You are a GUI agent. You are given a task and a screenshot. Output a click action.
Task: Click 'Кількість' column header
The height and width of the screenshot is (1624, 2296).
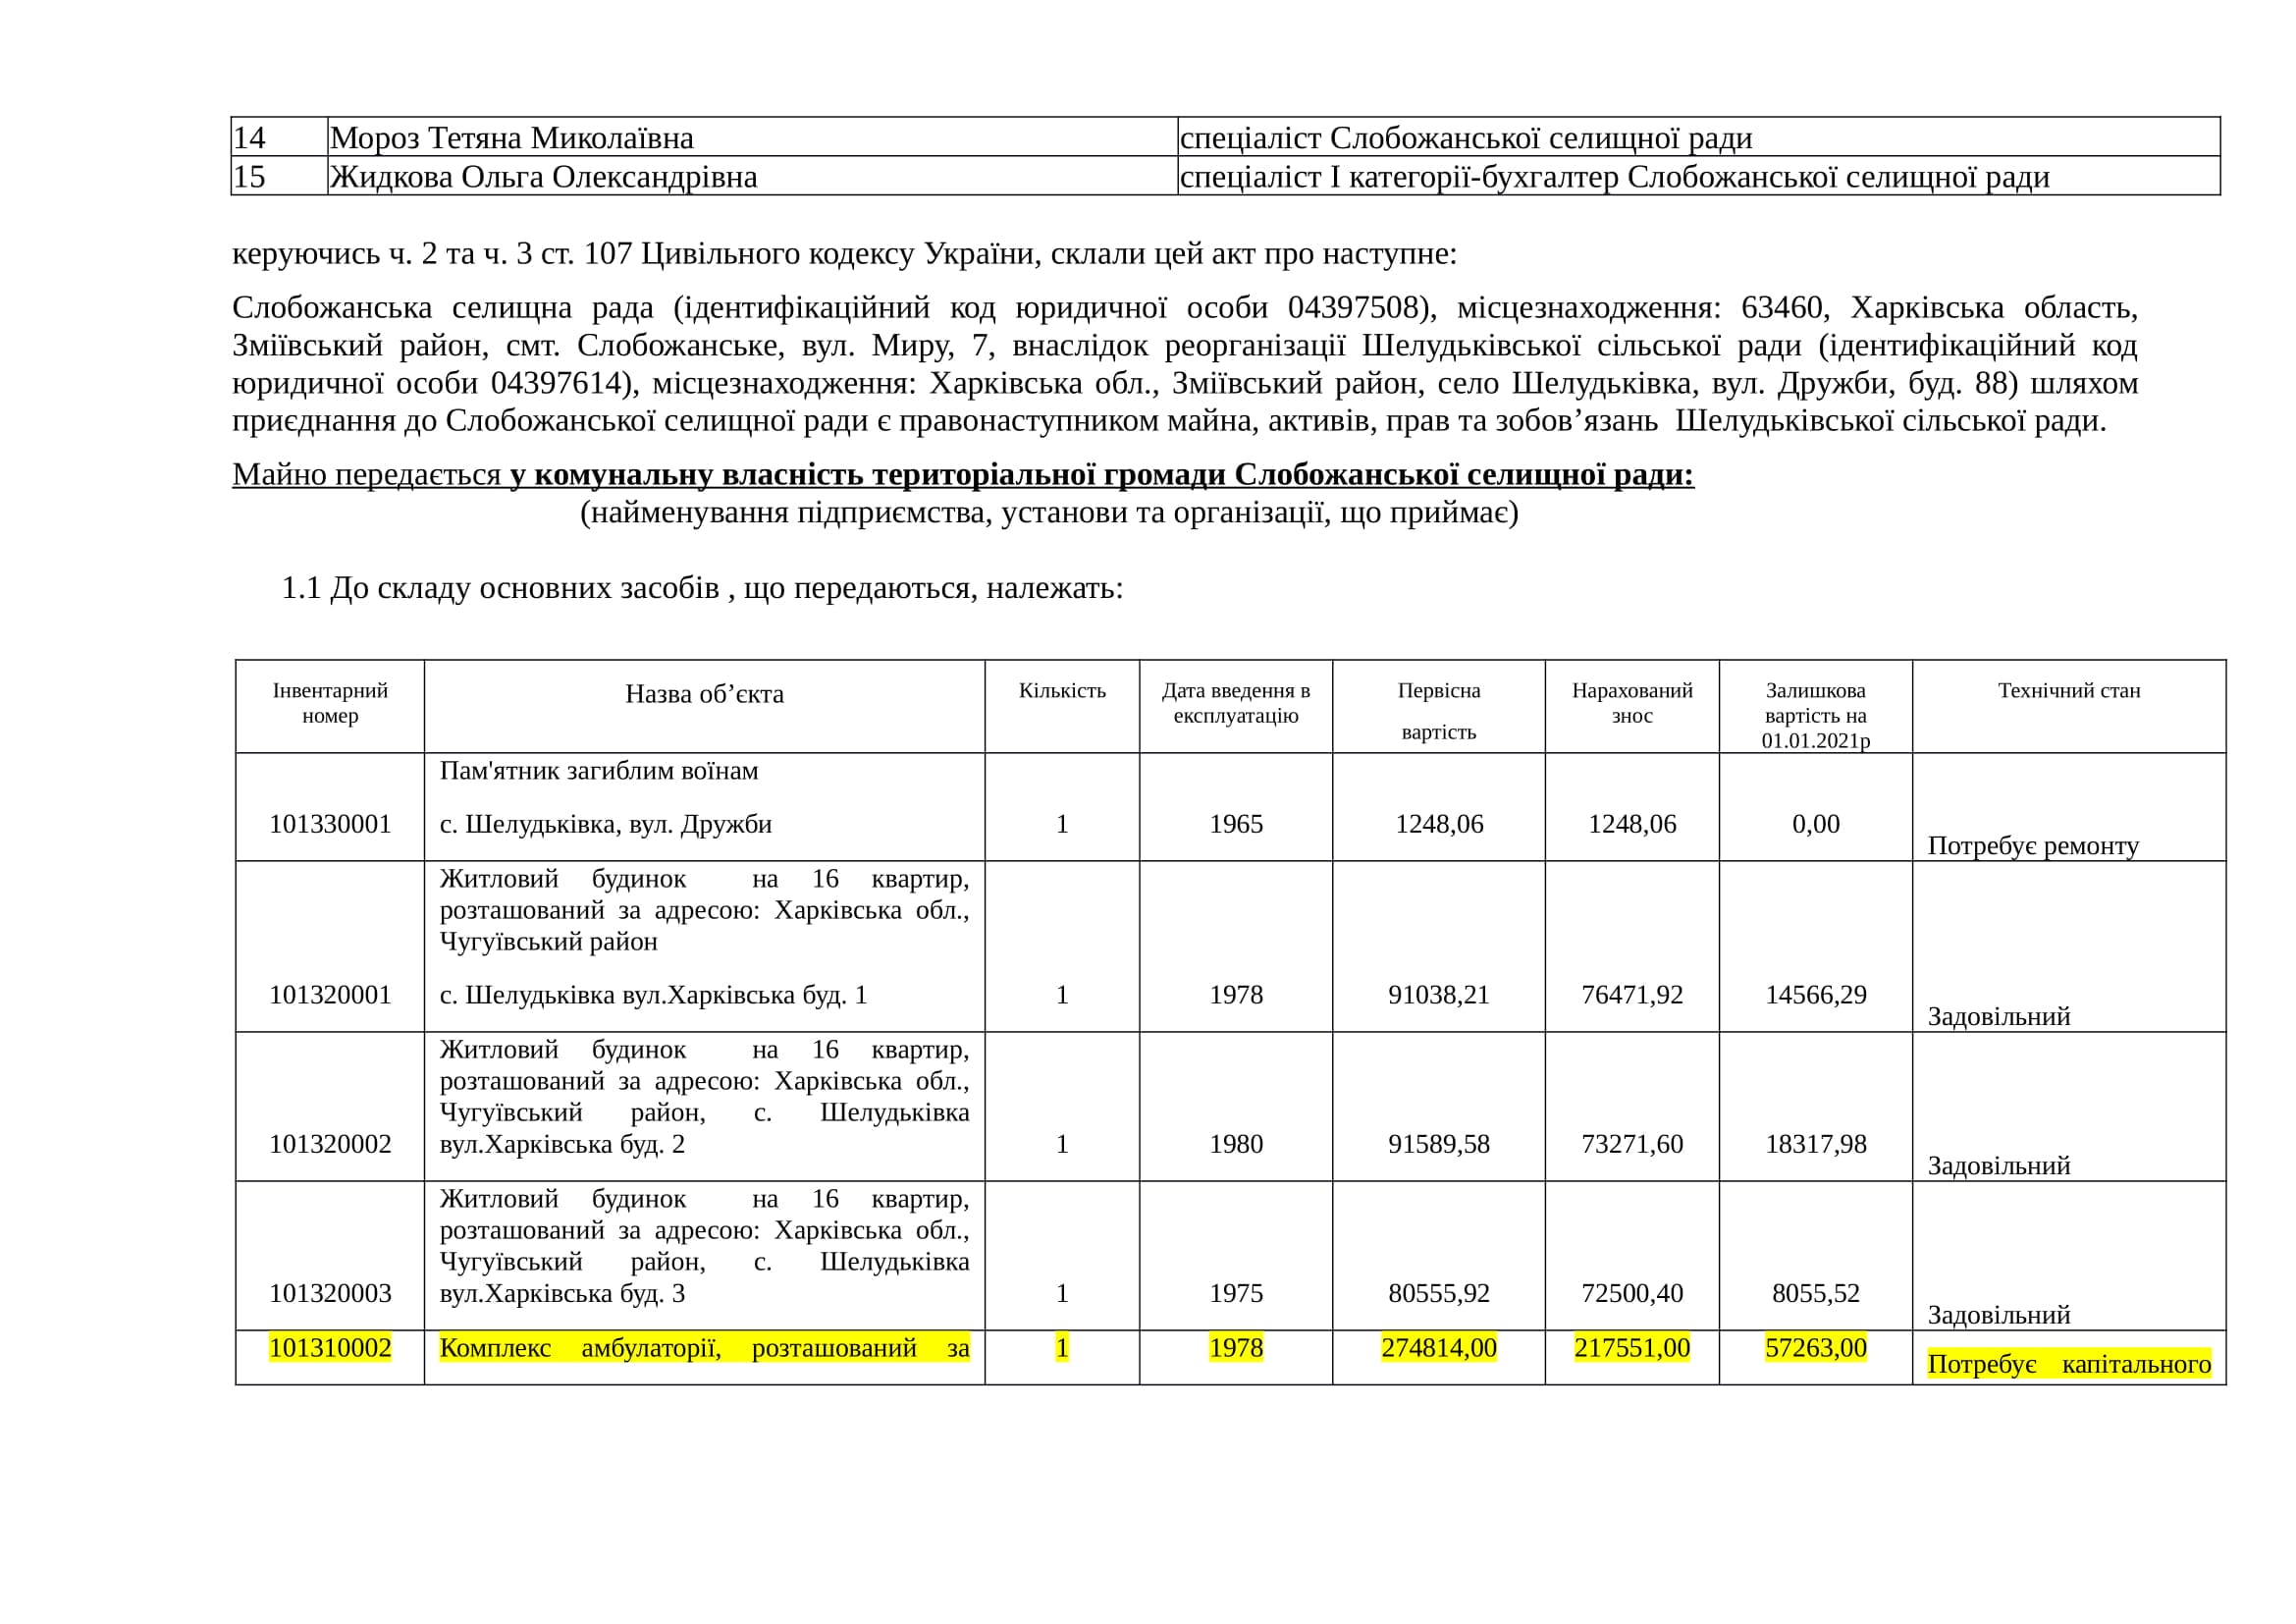[1062, 691]
